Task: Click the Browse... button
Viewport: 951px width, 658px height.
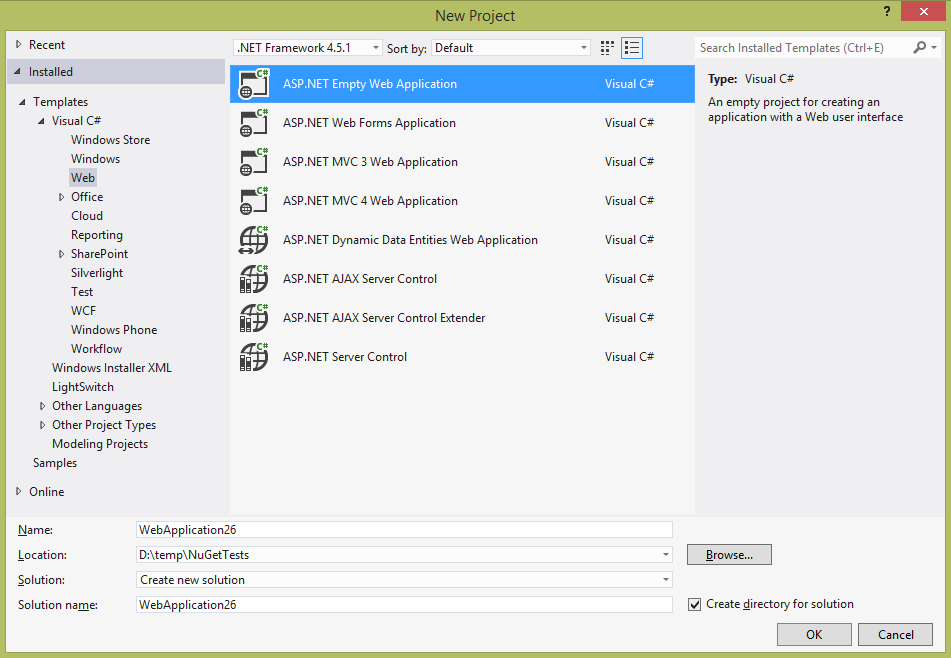Action: coord(729,555)
